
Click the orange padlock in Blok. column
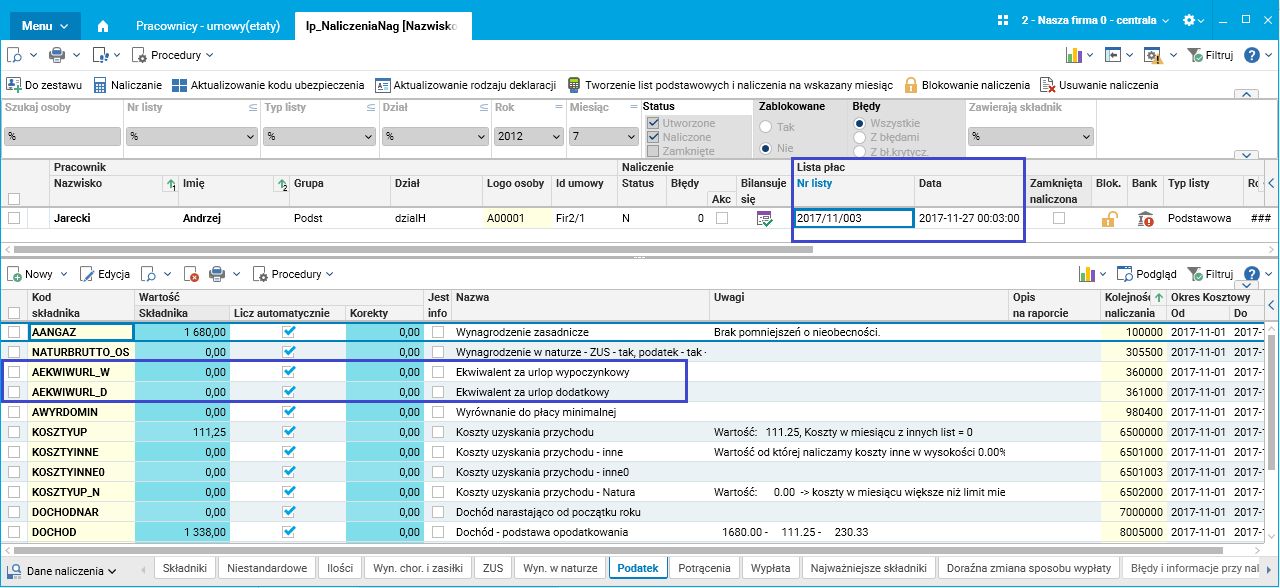tap(1108, 218)
